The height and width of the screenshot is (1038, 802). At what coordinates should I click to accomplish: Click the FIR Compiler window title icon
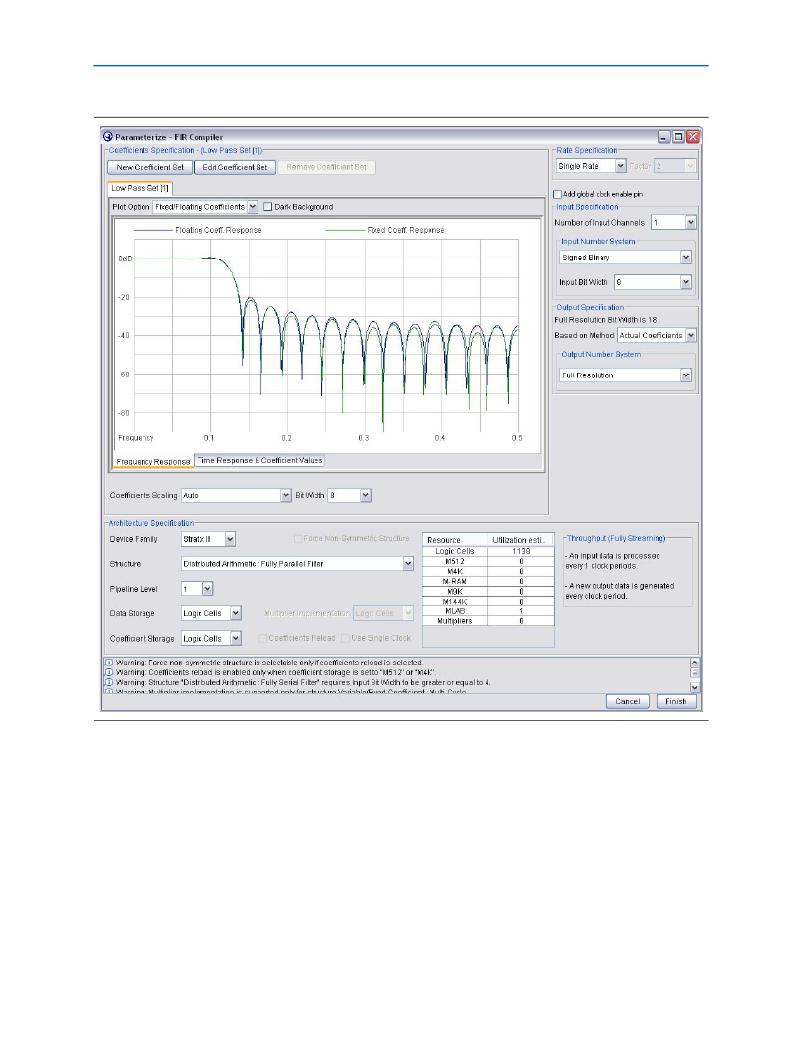click(108, 137)
